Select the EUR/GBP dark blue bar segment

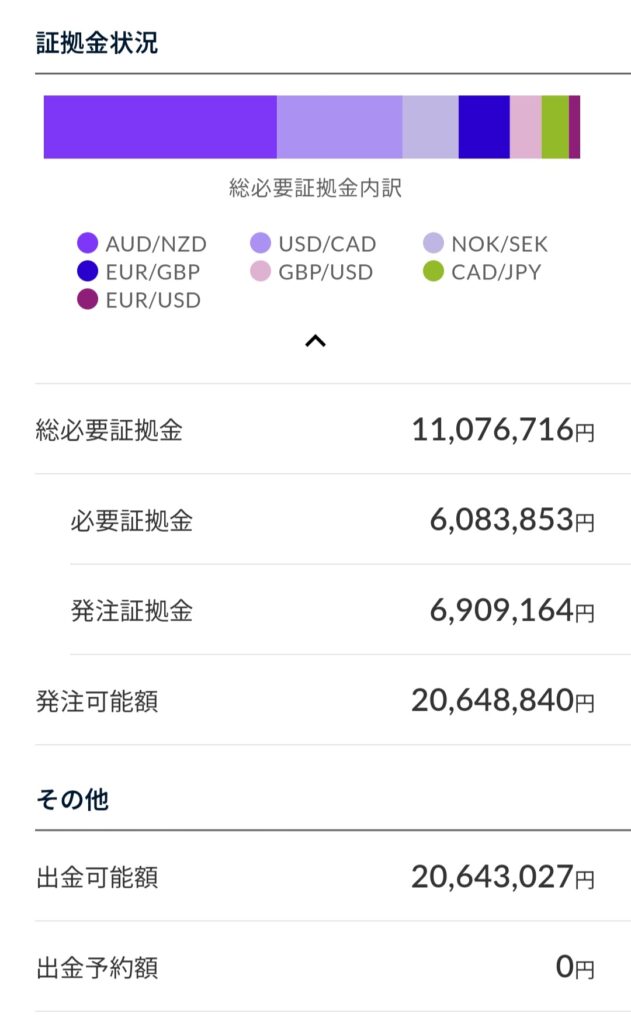[x=484, y=127]
